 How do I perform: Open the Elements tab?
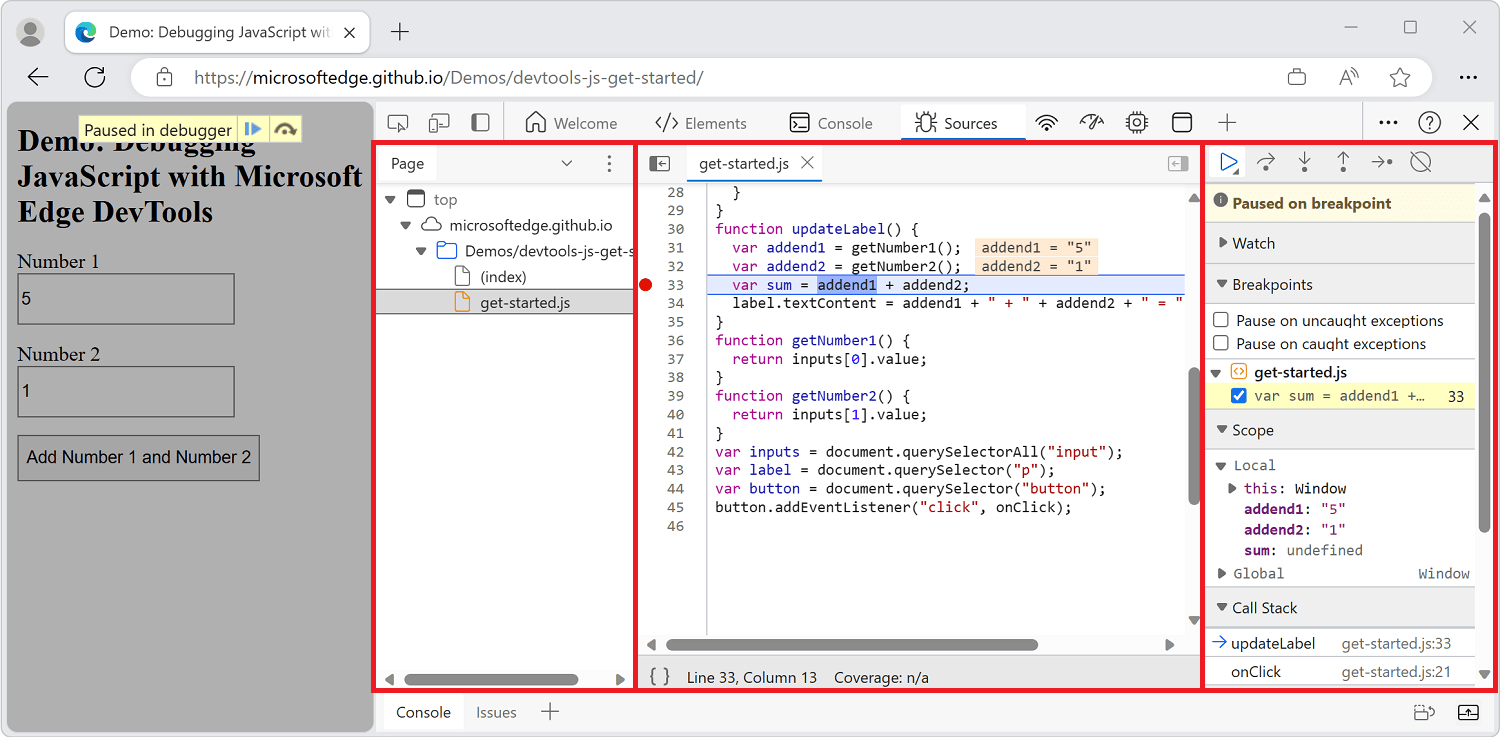(701, 123)
